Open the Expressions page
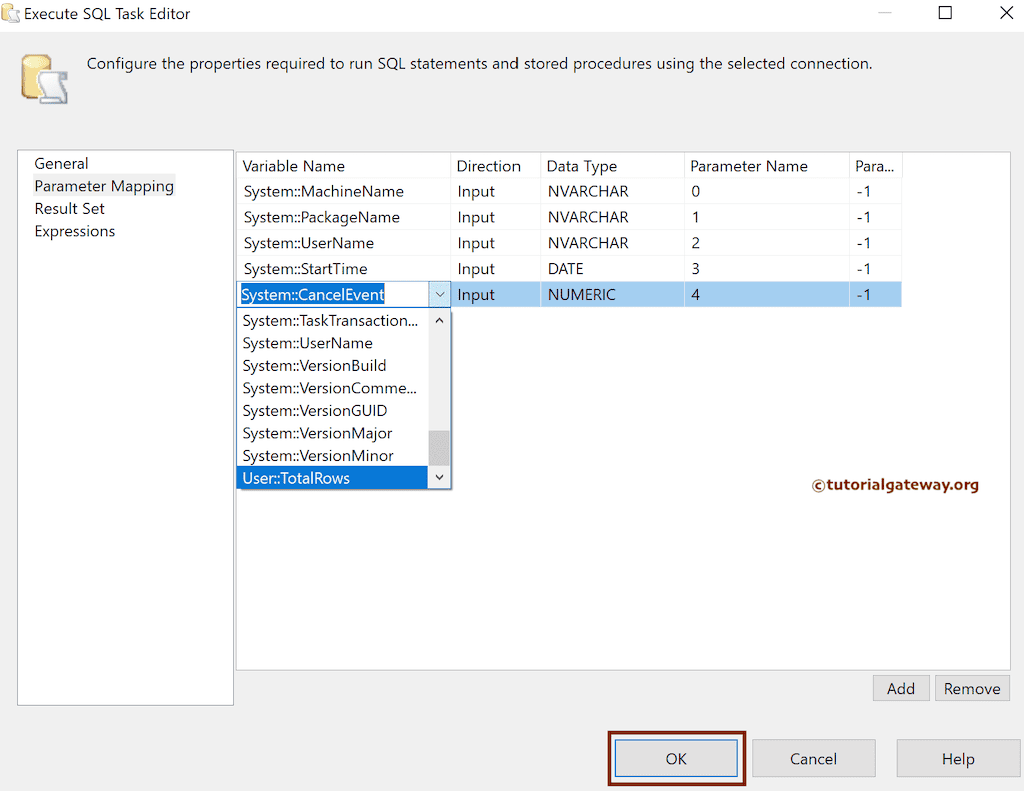This screenshot has width=1024, height=791. (74, 231)
